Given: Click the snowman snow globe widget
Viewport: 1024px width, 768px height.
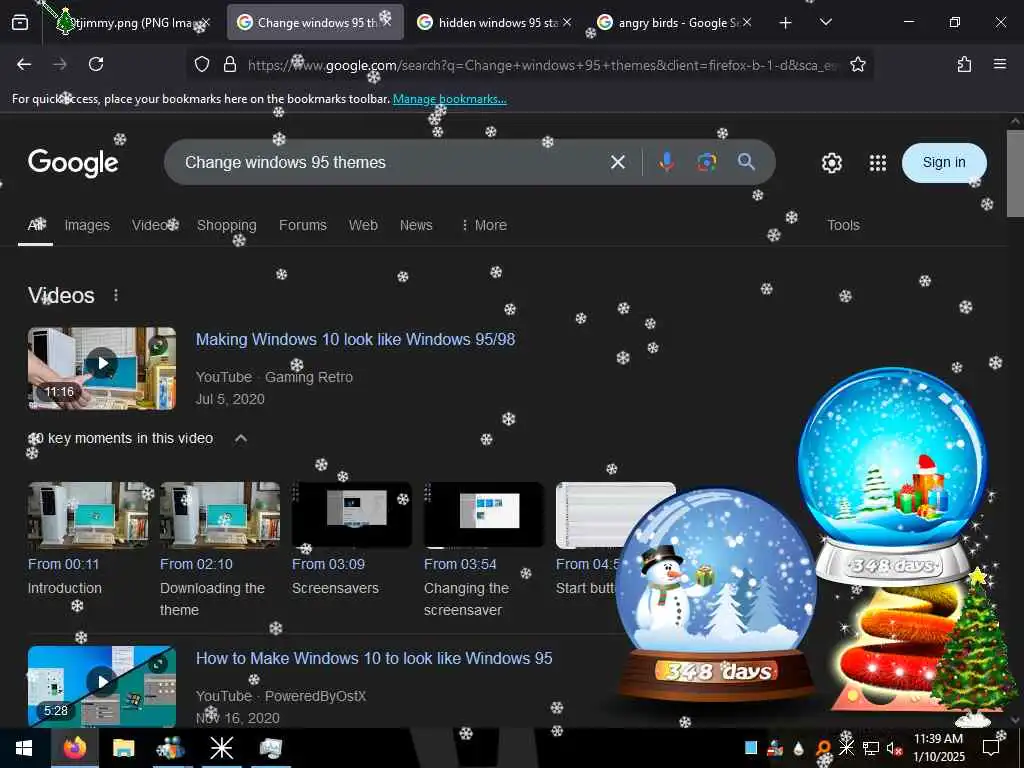Looking at the screenshot, I should (x=716, y=594).
